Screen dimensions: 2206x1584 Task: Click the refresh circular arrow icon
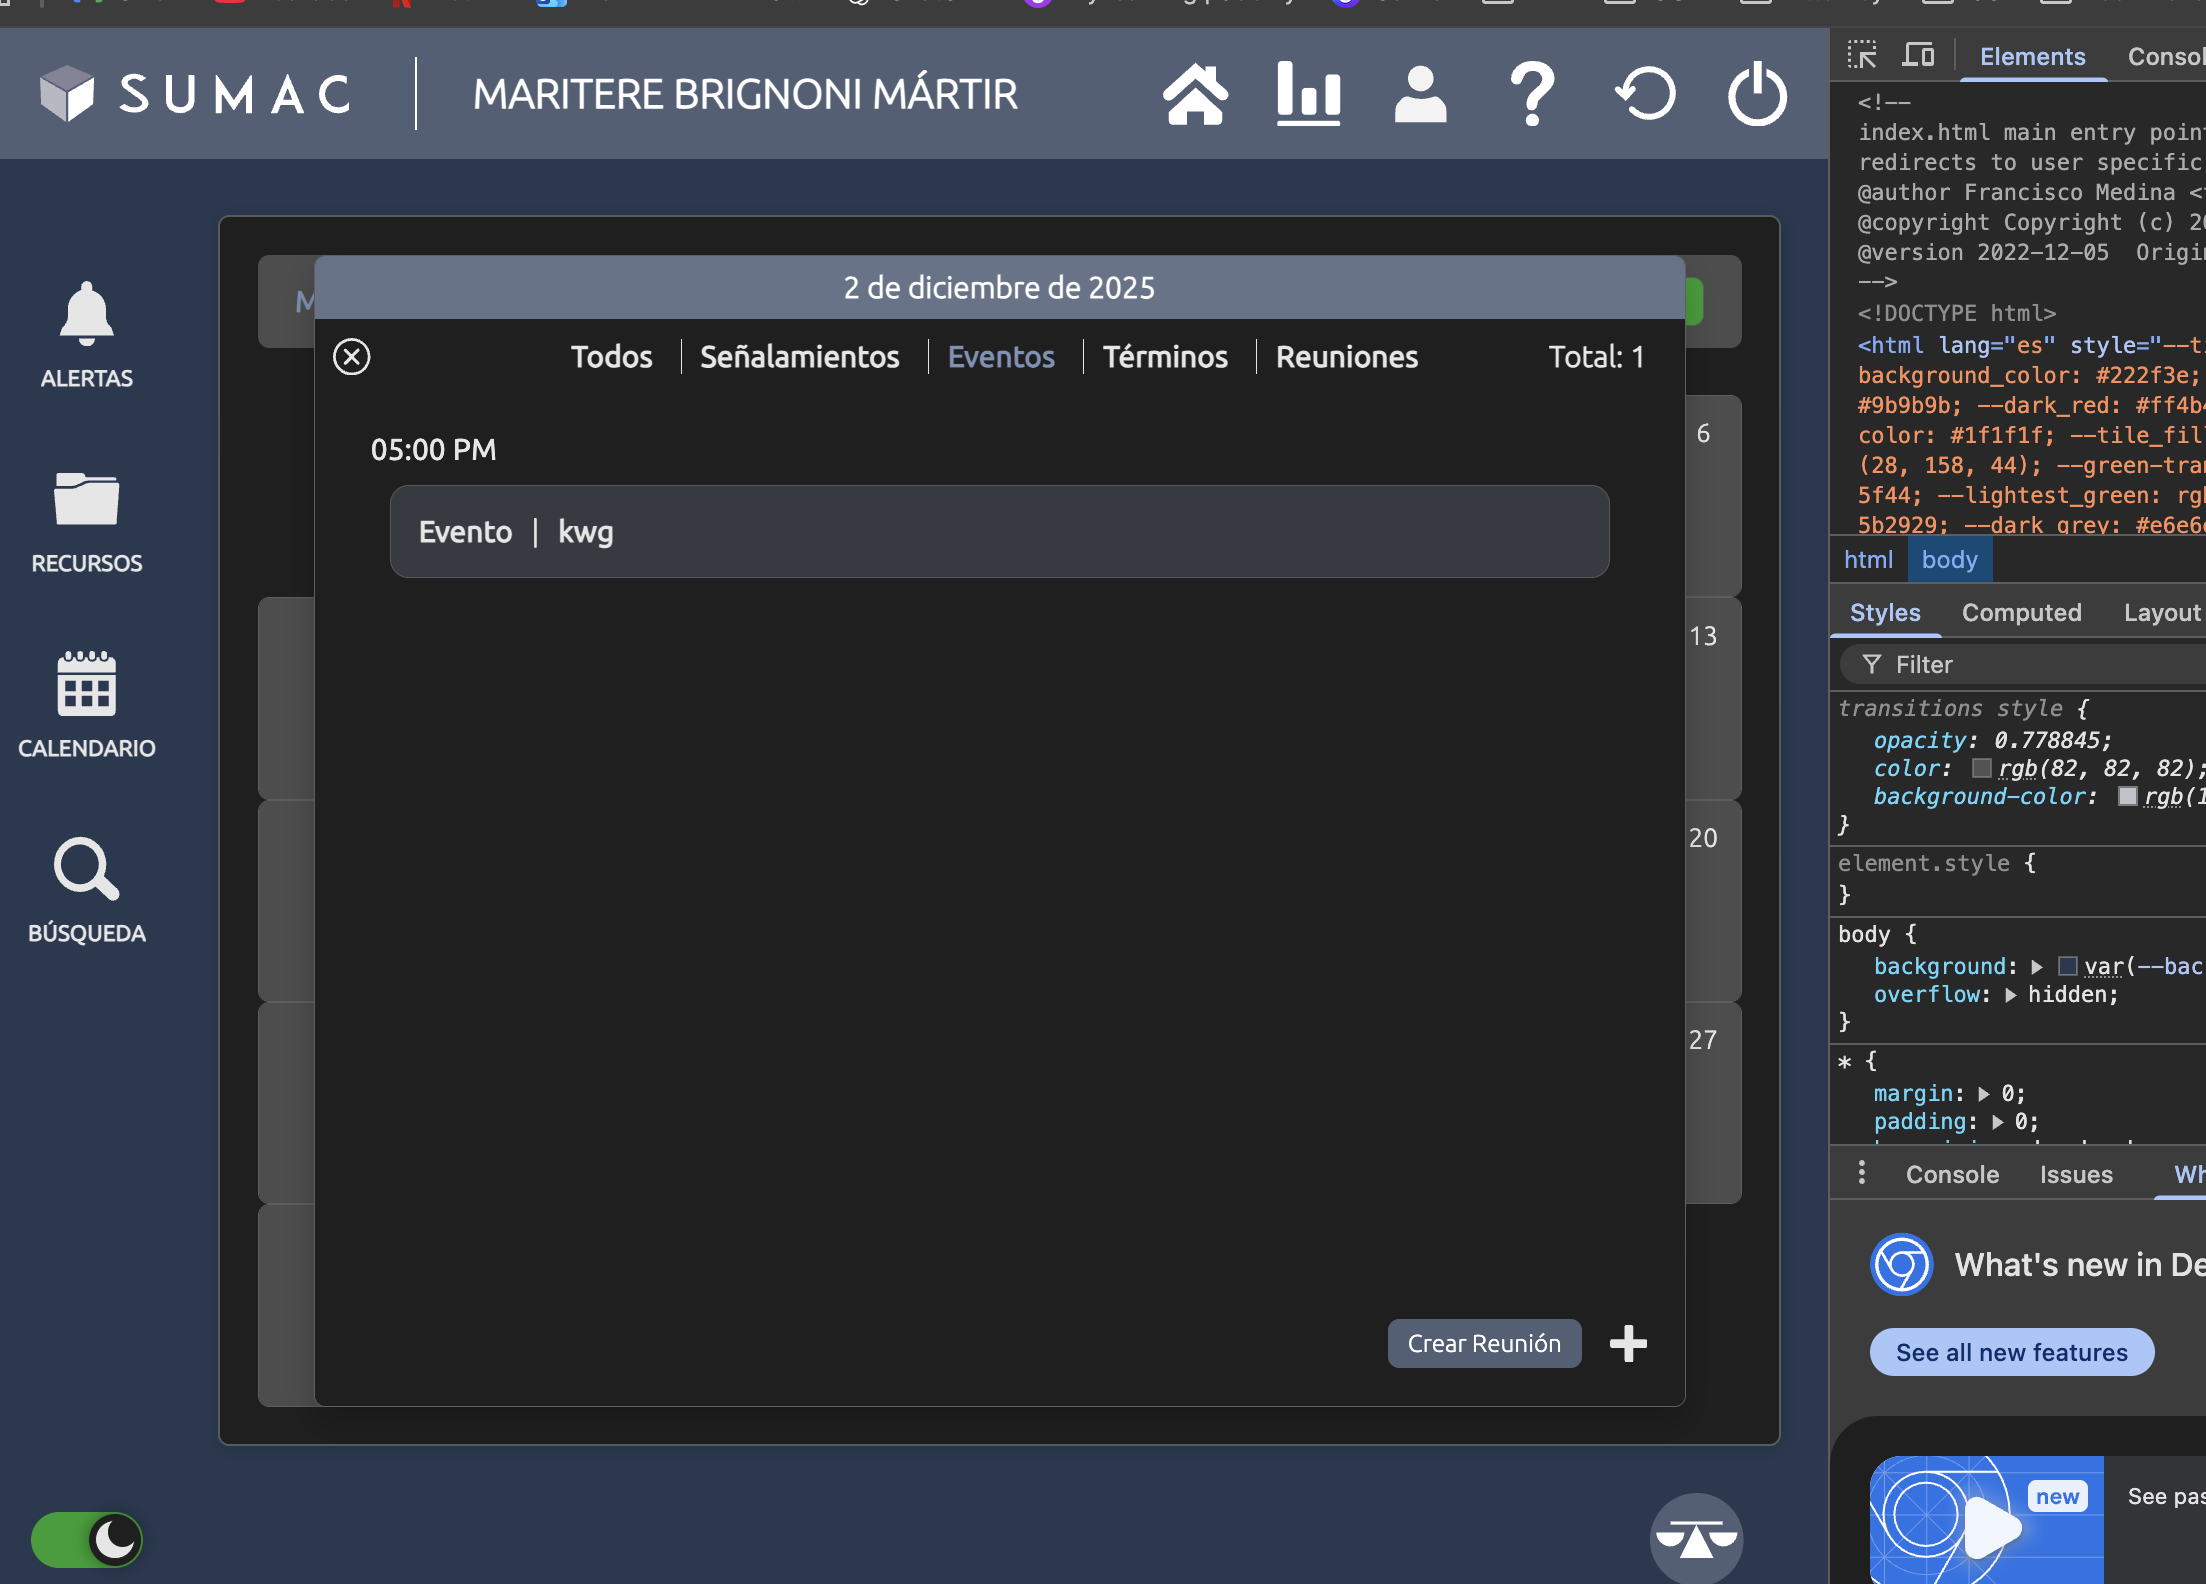click(x=1645, y=95)
